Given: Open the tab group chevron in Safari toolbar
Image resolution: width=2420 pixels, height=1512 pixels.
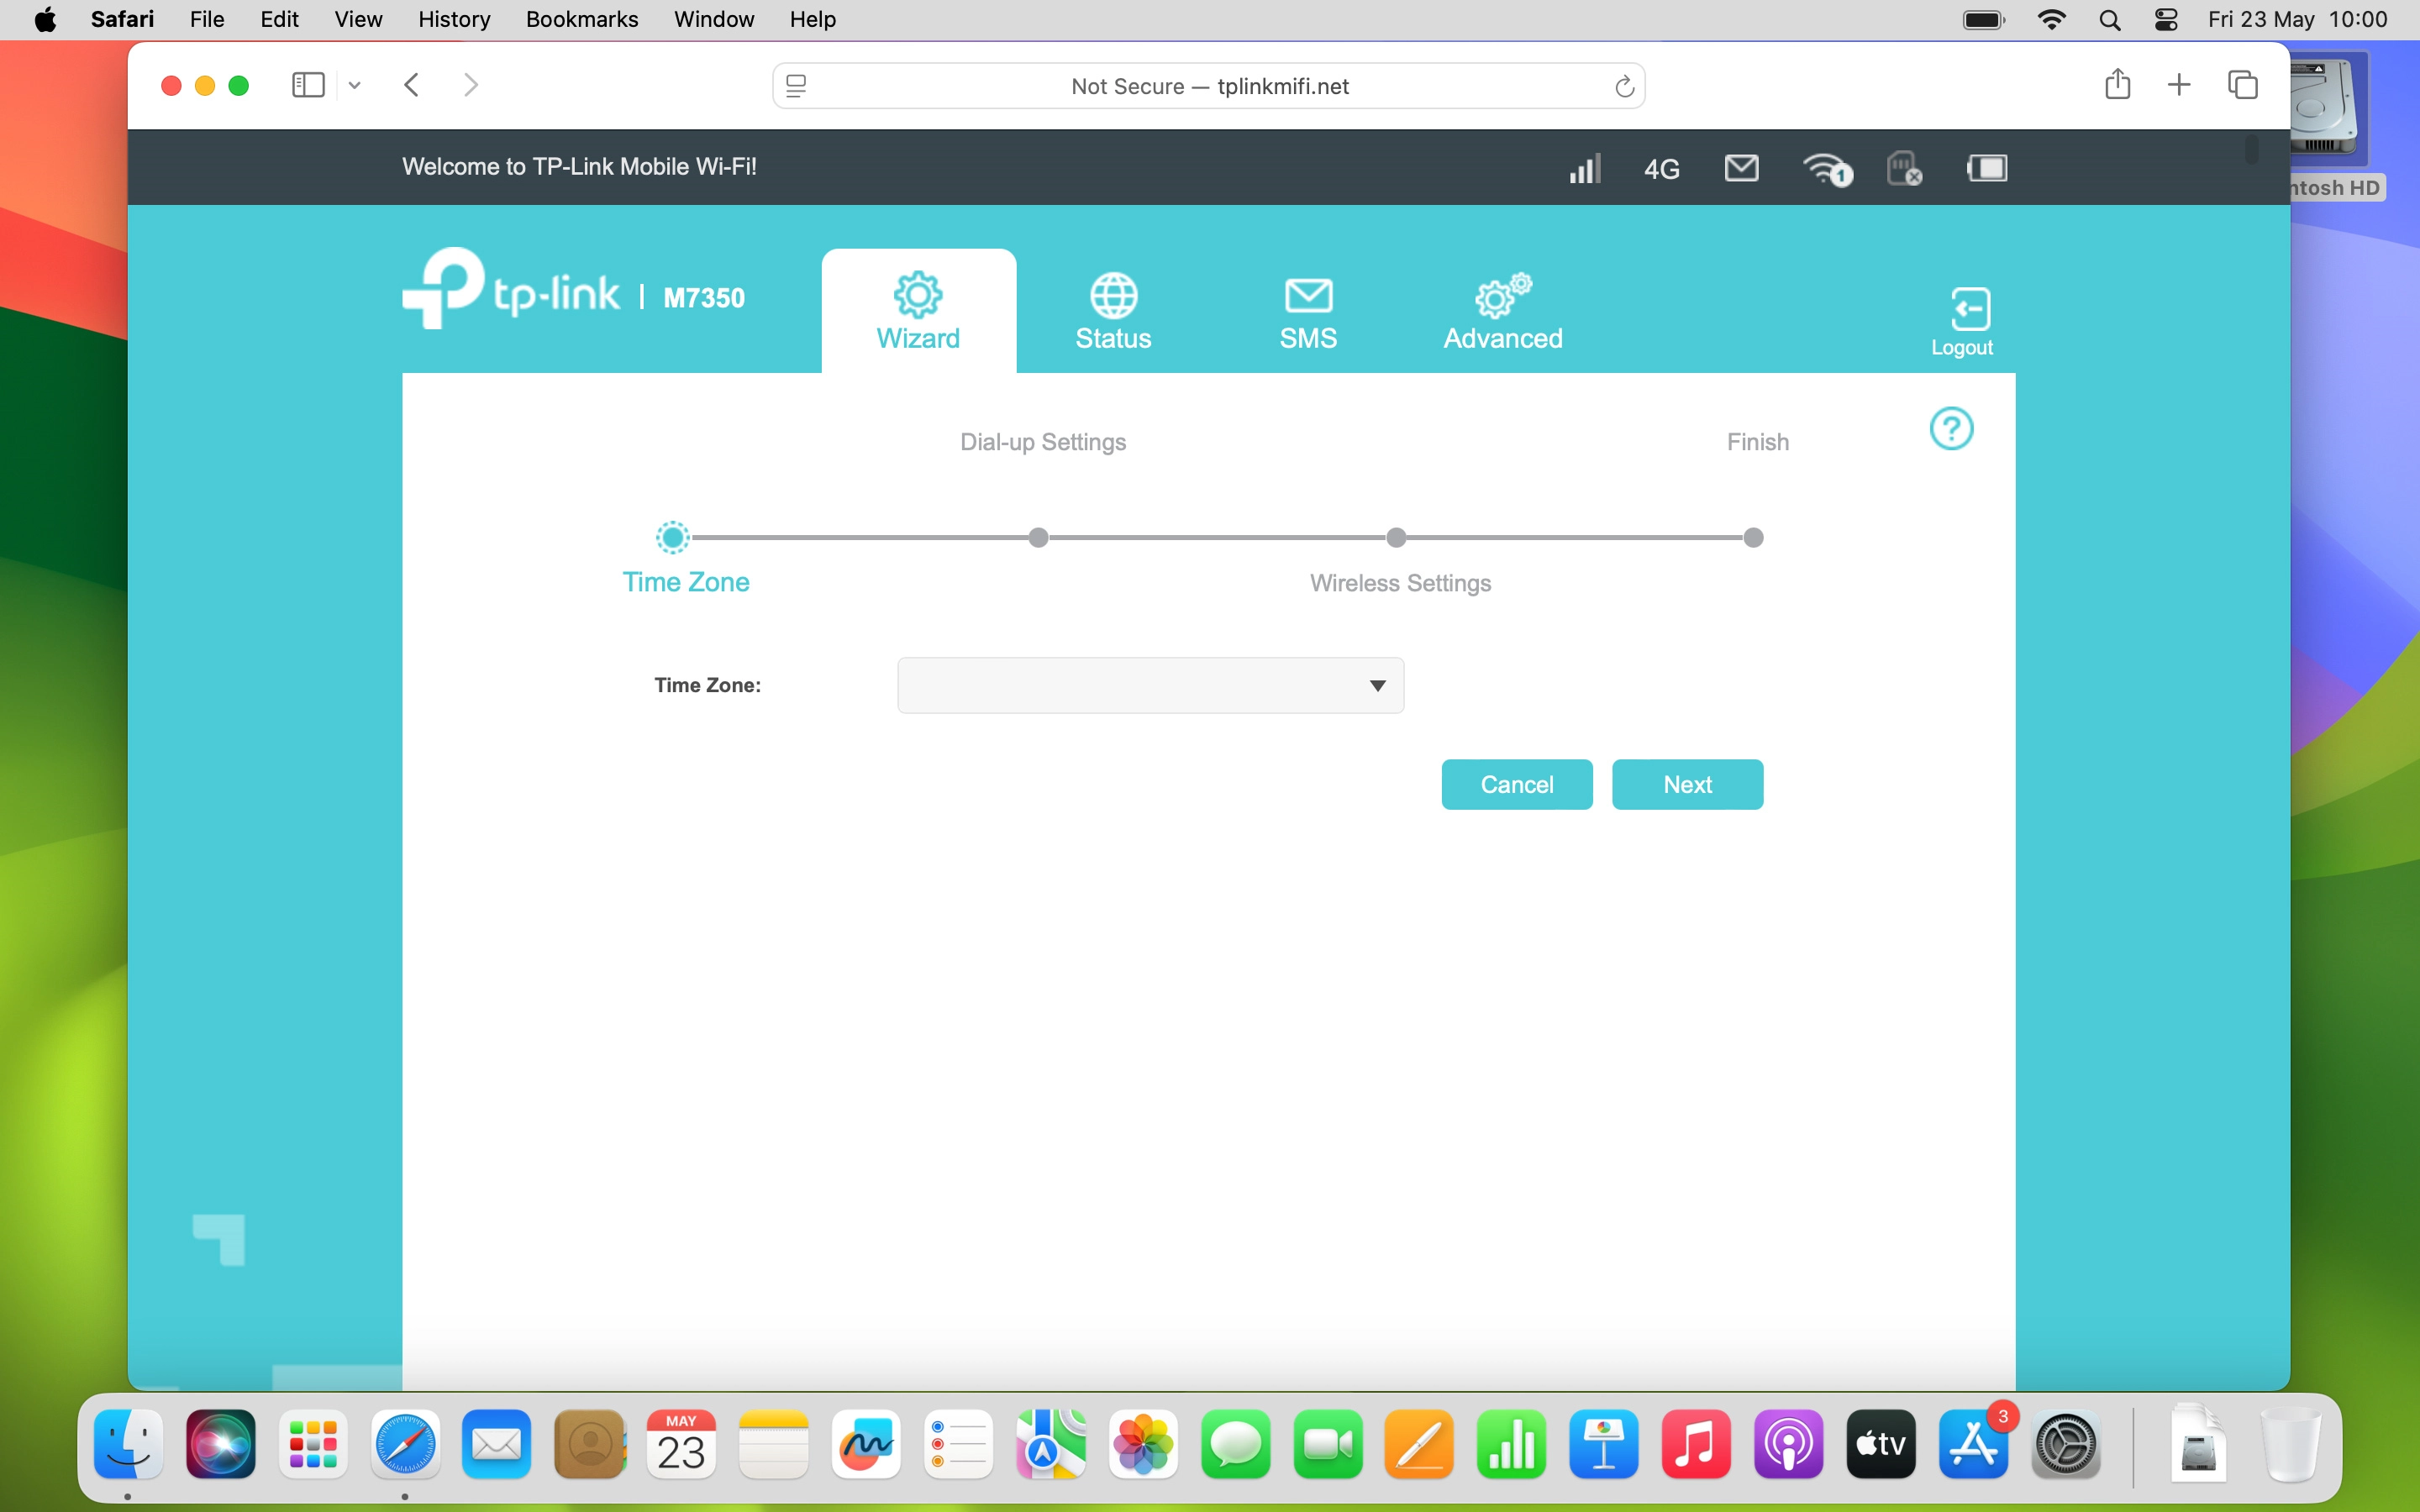Looking at the screenshot, I should pyautogui.click(x=354, y=85).
